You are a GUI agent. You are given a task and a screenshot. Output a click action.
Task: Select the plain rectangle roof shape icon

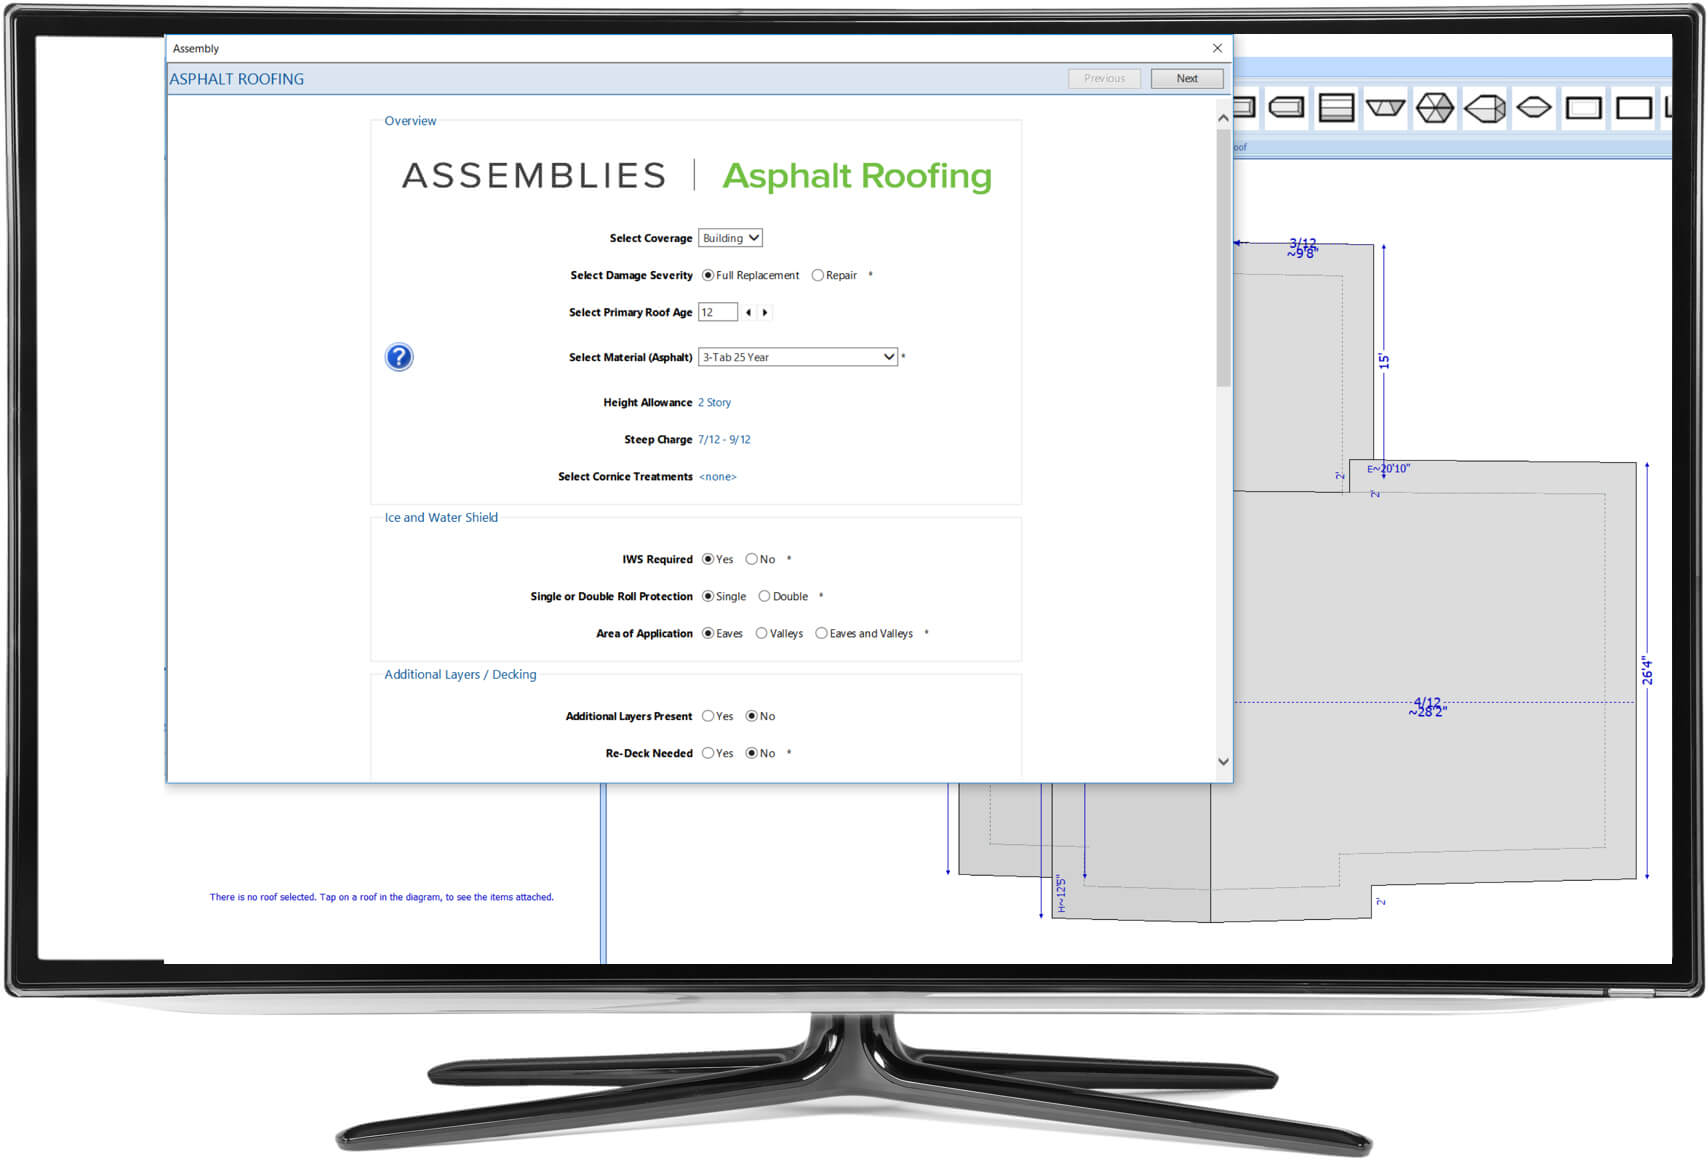(1634, 107)
